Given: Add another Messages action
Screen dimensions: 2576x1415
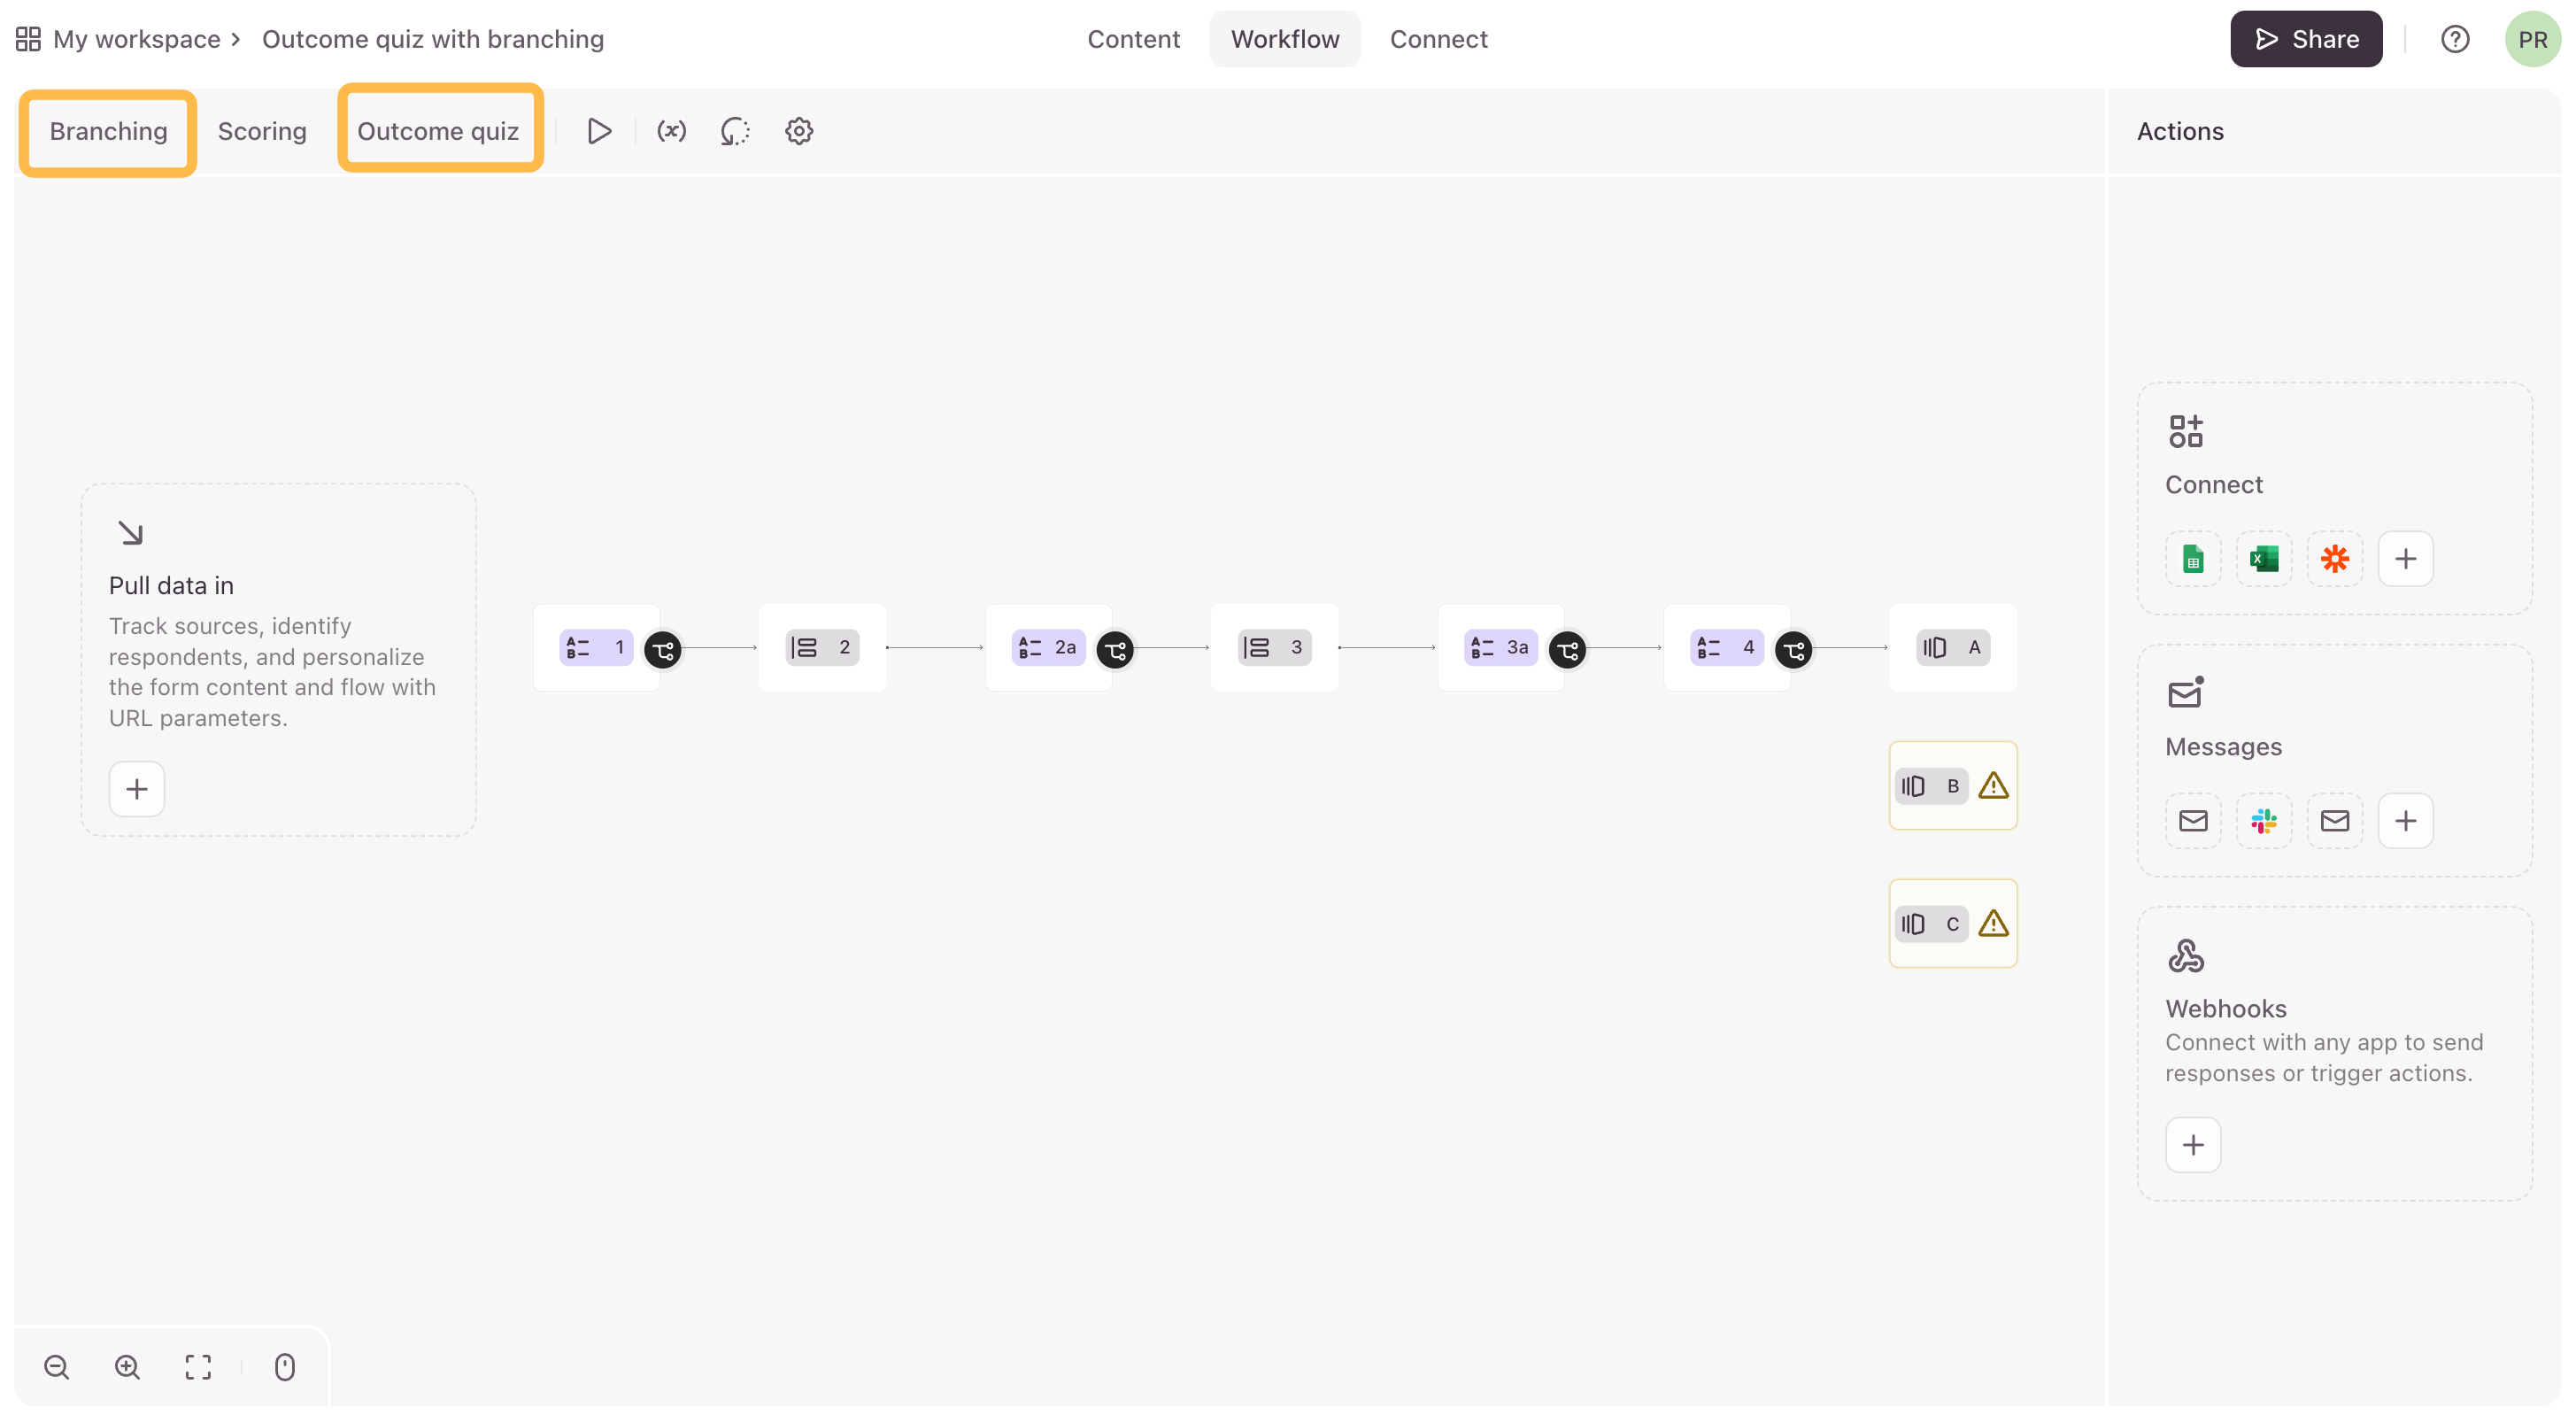Looking at the screenshot, I should point(2405,821).
